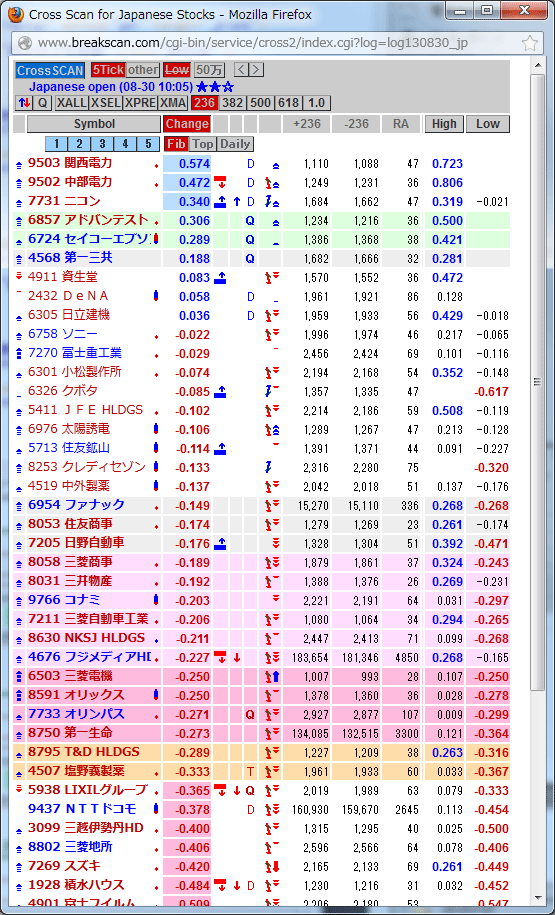The width and height of the screenshot is (555, 915).
Task: Open stock 6954 ファナック
Action: 76,505
